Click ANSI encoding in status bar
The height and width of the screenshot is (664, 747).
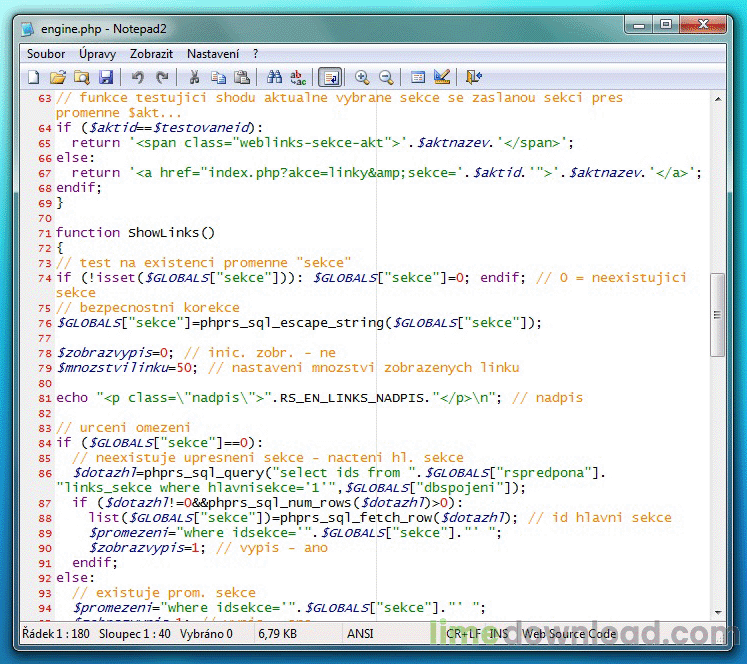pyautogui.click(x=360, y=633)
